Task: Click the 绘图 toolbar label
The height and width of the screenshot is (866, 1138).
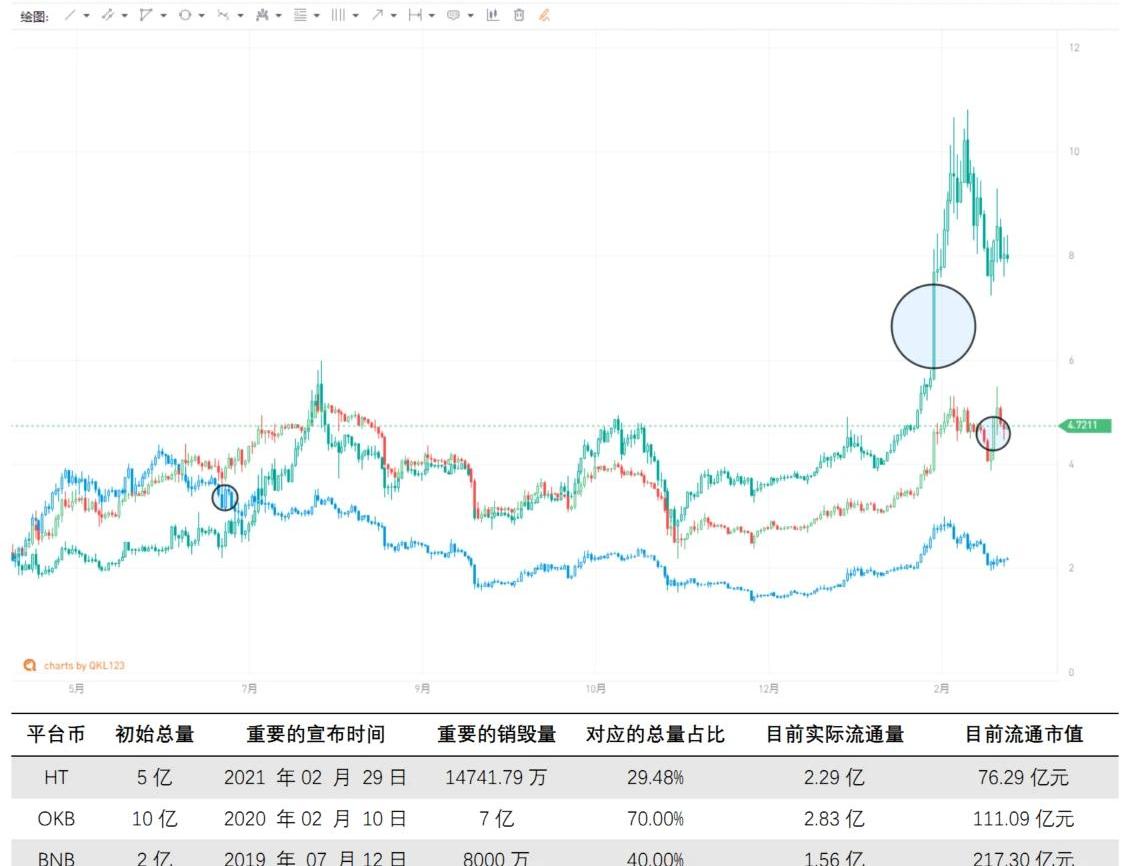Action: [34, 16]
